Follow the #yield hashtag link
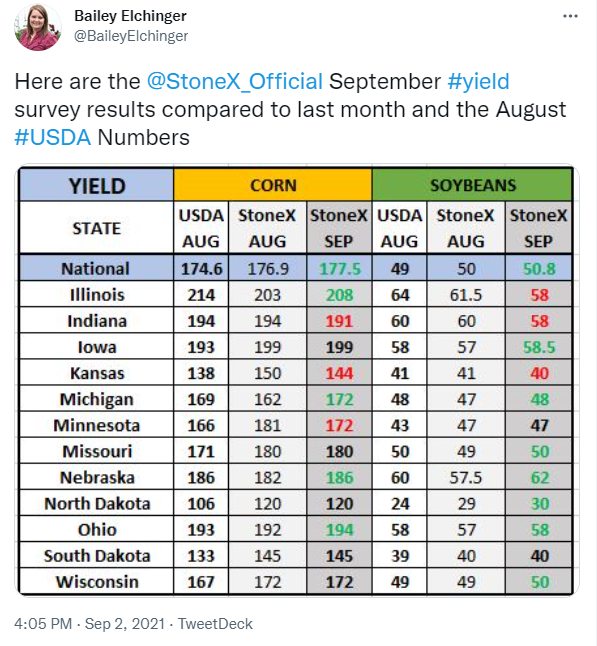597x646 pixels. point(478,81)
